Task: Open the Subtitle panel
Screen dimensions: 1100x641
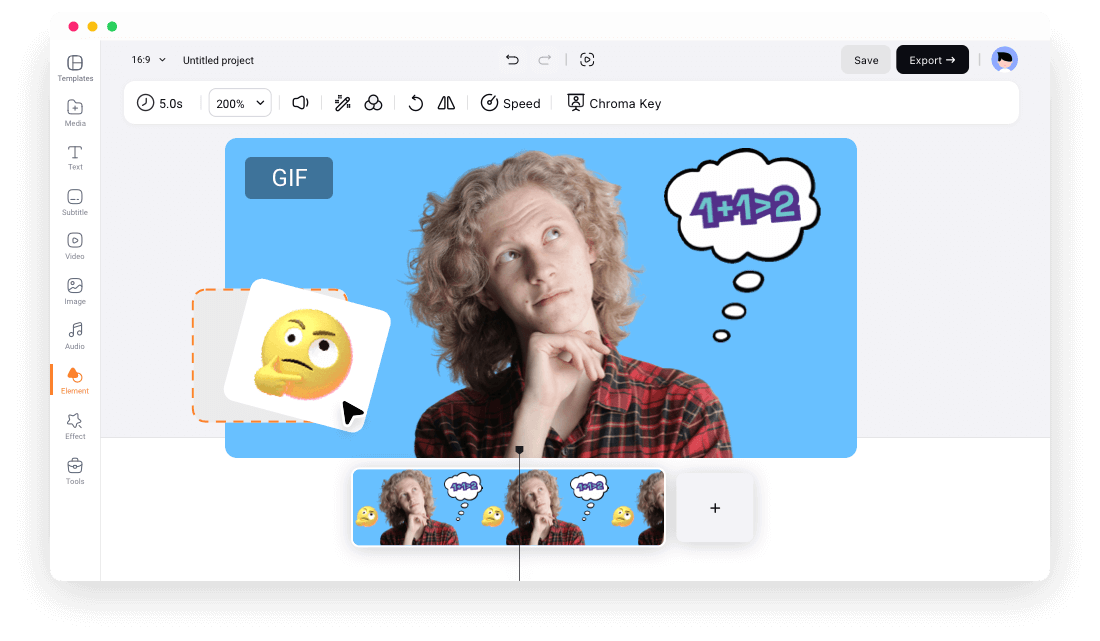Action: [75, 202]
